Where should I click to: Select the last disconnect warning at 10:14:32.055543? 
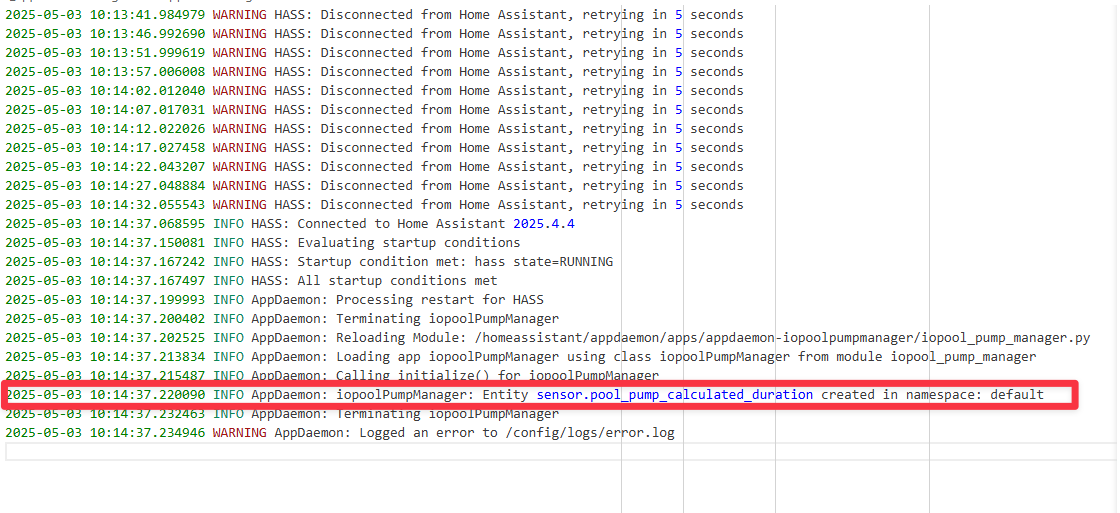point(374,204)
